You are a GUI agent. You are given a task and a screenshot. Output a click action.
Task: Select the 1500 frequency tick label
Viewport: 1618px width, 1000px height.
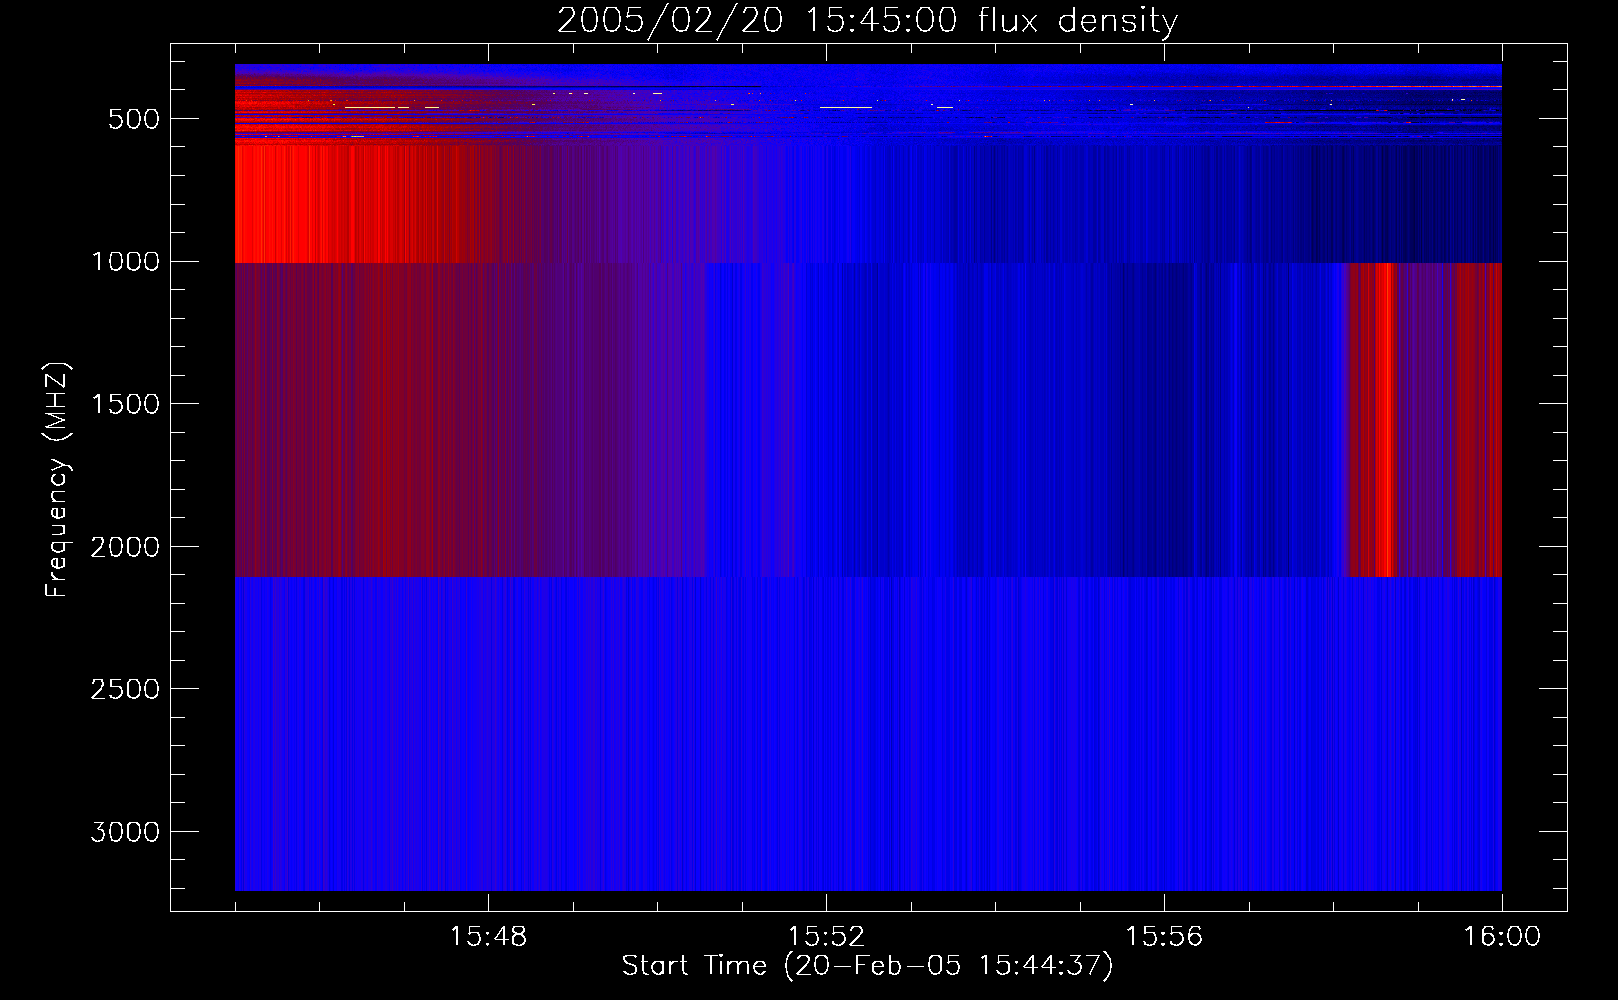pos(125,404)
